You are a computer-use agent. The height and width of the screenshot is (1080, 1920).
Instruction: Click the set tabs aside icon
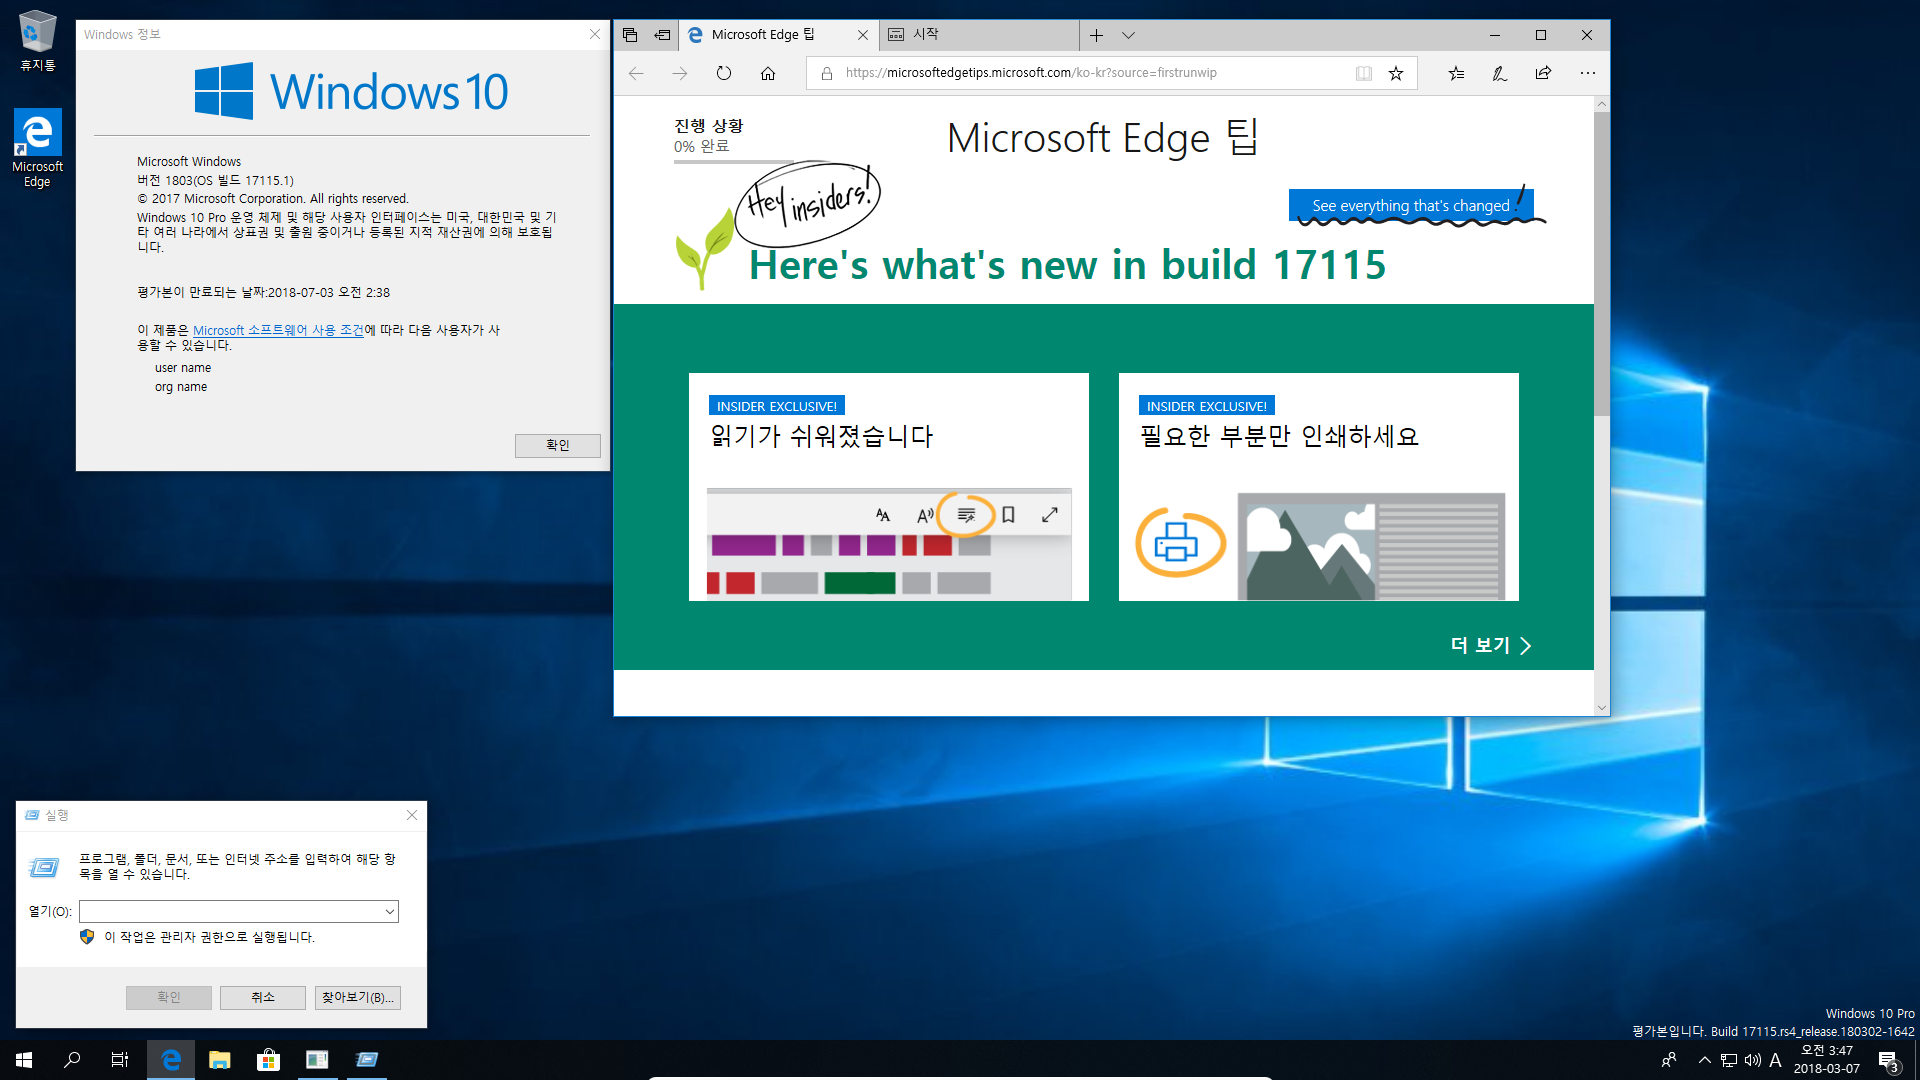pyautogui.click(x=662, y=35)
